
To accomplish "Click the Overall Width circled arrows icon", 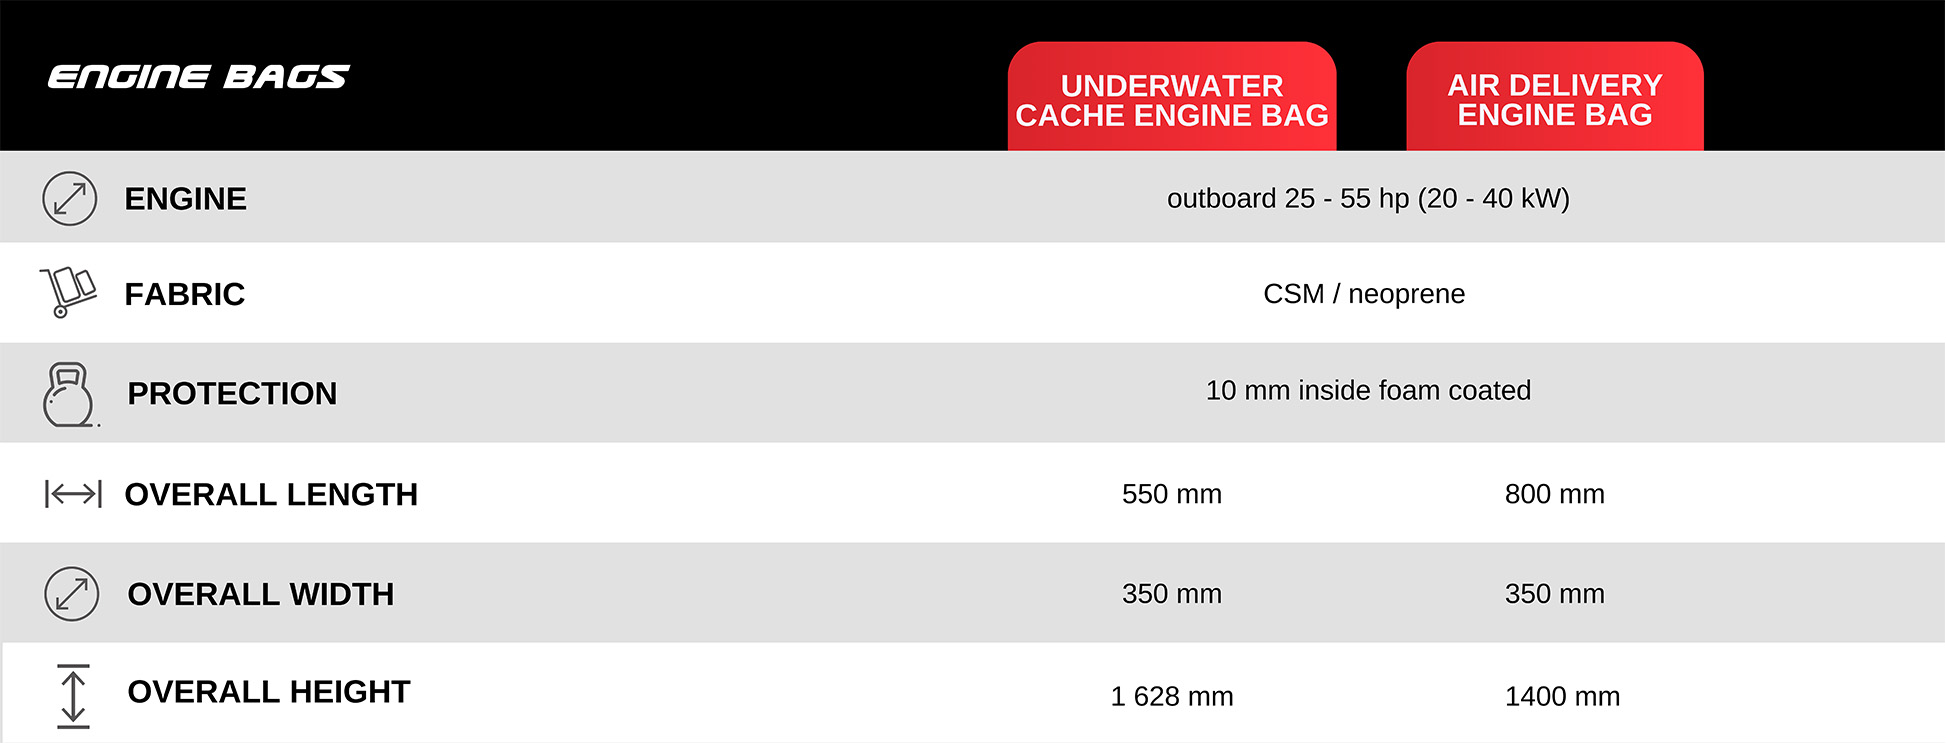I will coord(72,594).
